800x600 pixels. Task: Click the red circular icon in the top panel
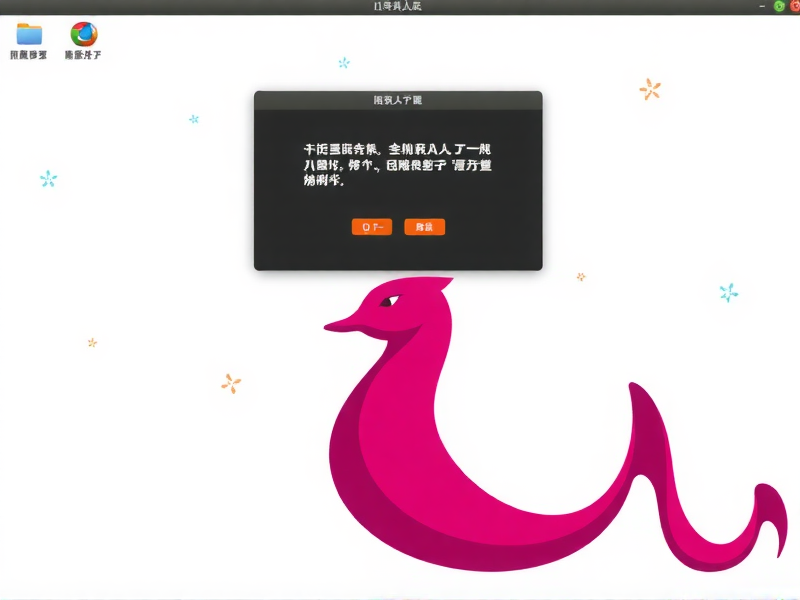click(x=796, y=5)
